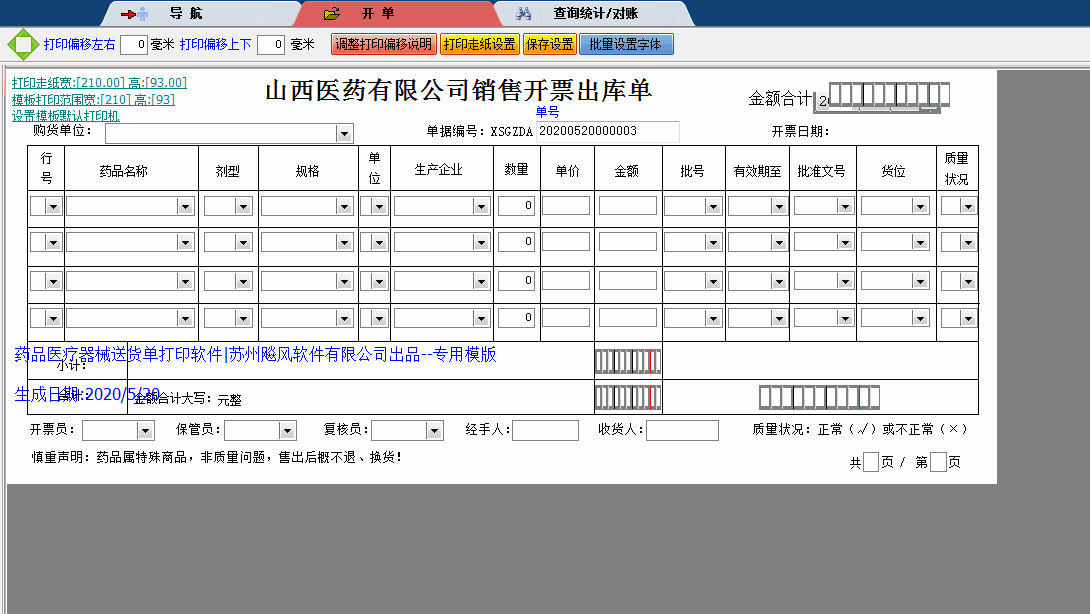Click the 模板打印范围宽 link
Screen dimensions: 1090x614
coord(93,100)
